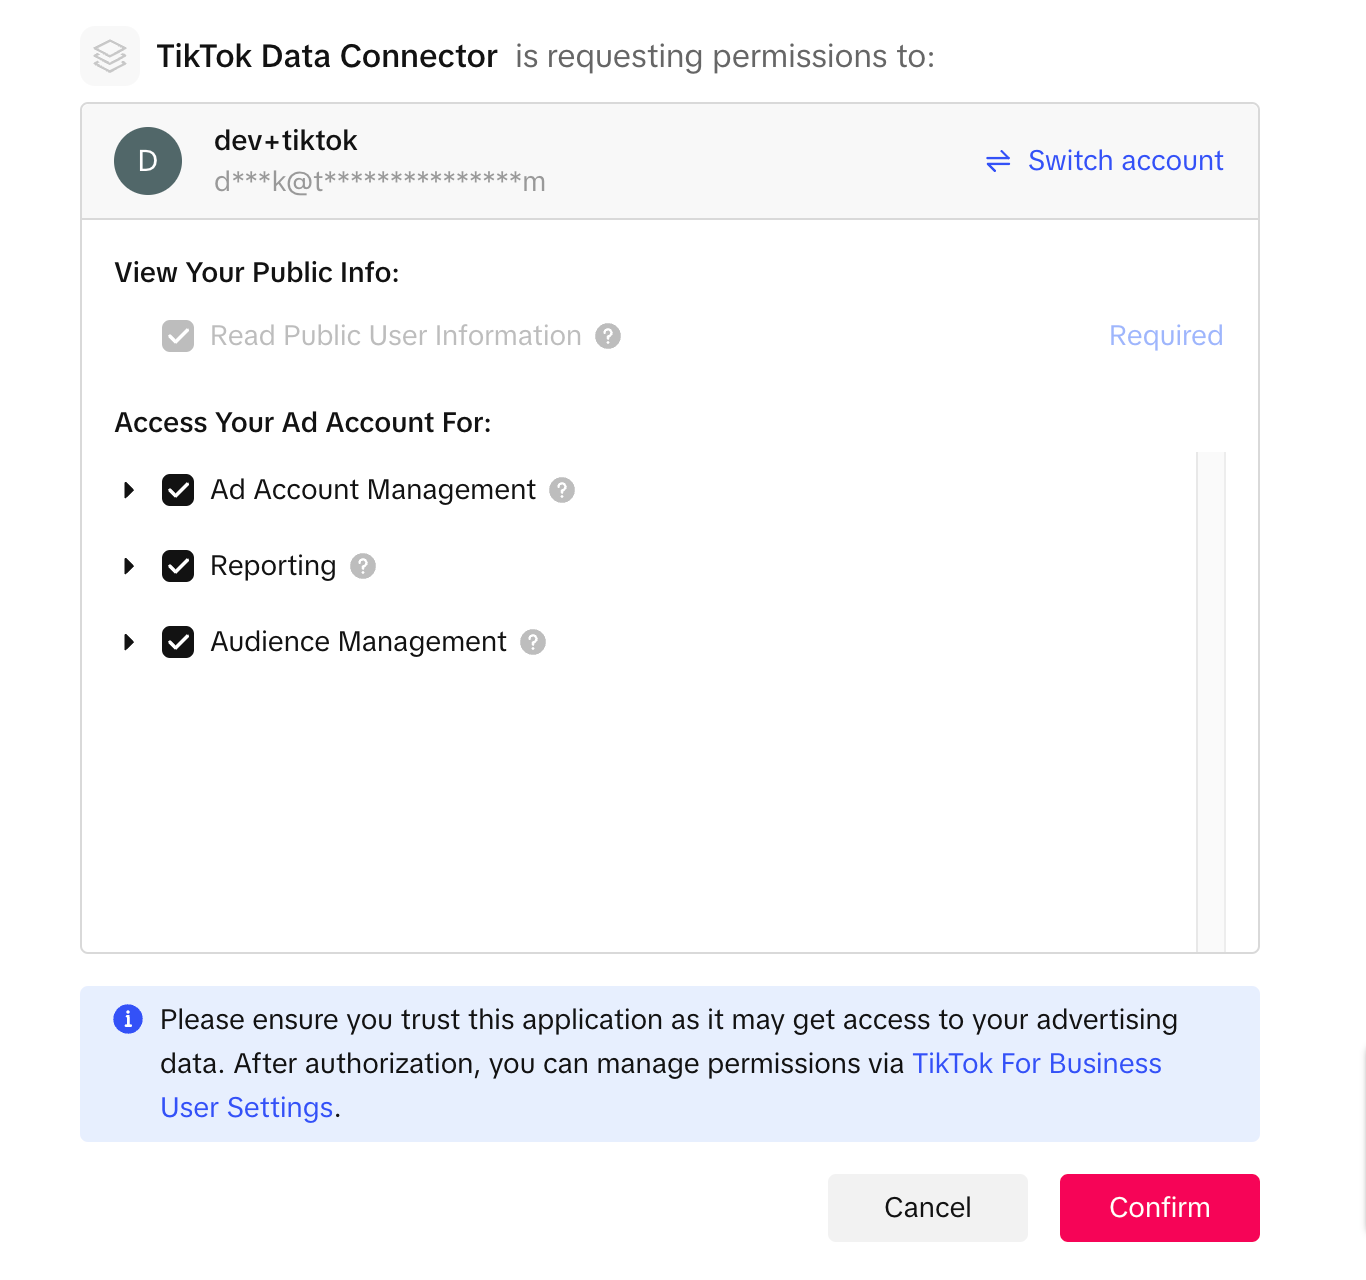Toggle the Reporting permission checkbox
The width and height of the screenshot is (1366, 1280).
[x=178, y=566]
